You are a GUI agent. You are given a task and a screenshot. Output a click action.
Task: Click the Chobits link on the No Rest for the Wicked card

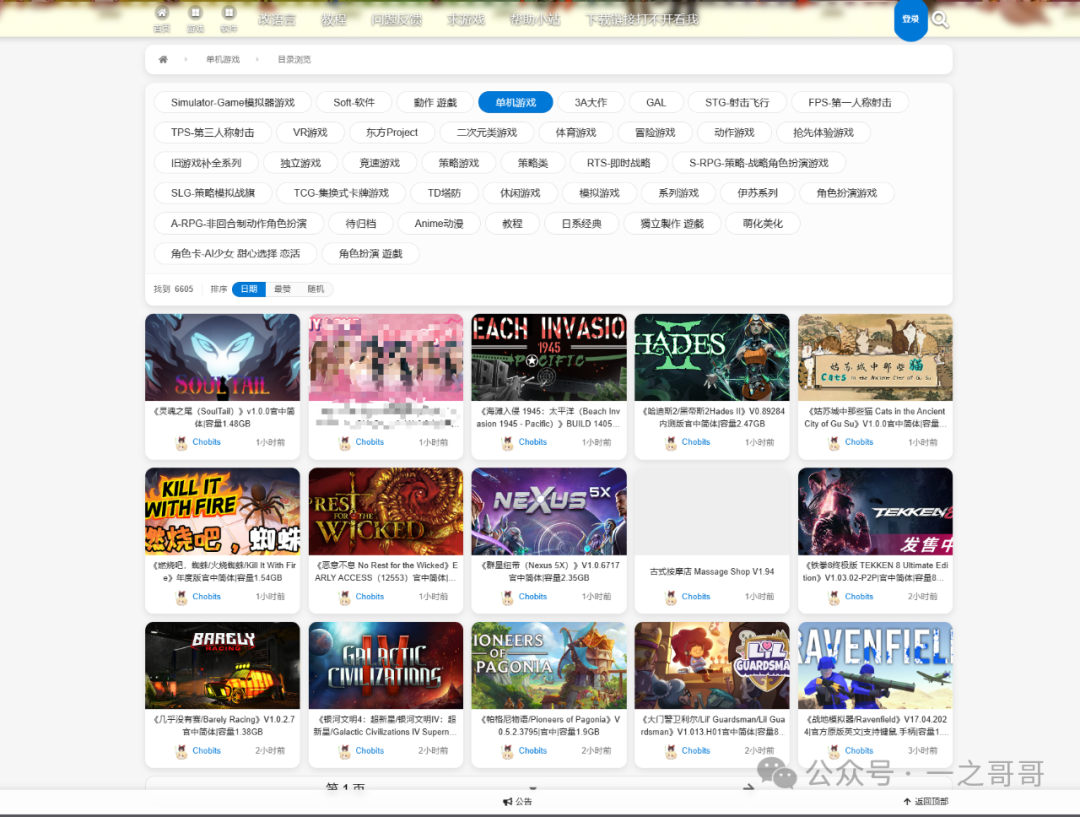[x=370, y=597]
